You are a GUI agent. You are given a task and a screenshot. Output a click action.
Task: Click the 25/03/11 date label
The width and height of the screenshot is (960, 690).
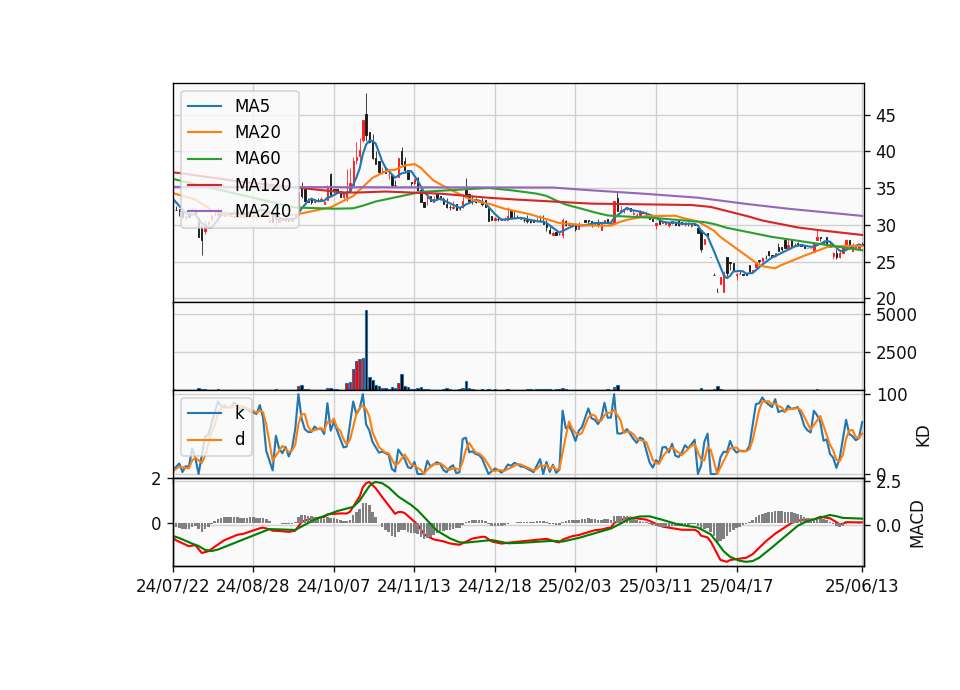pyautogui.click(x=656, y=586)
